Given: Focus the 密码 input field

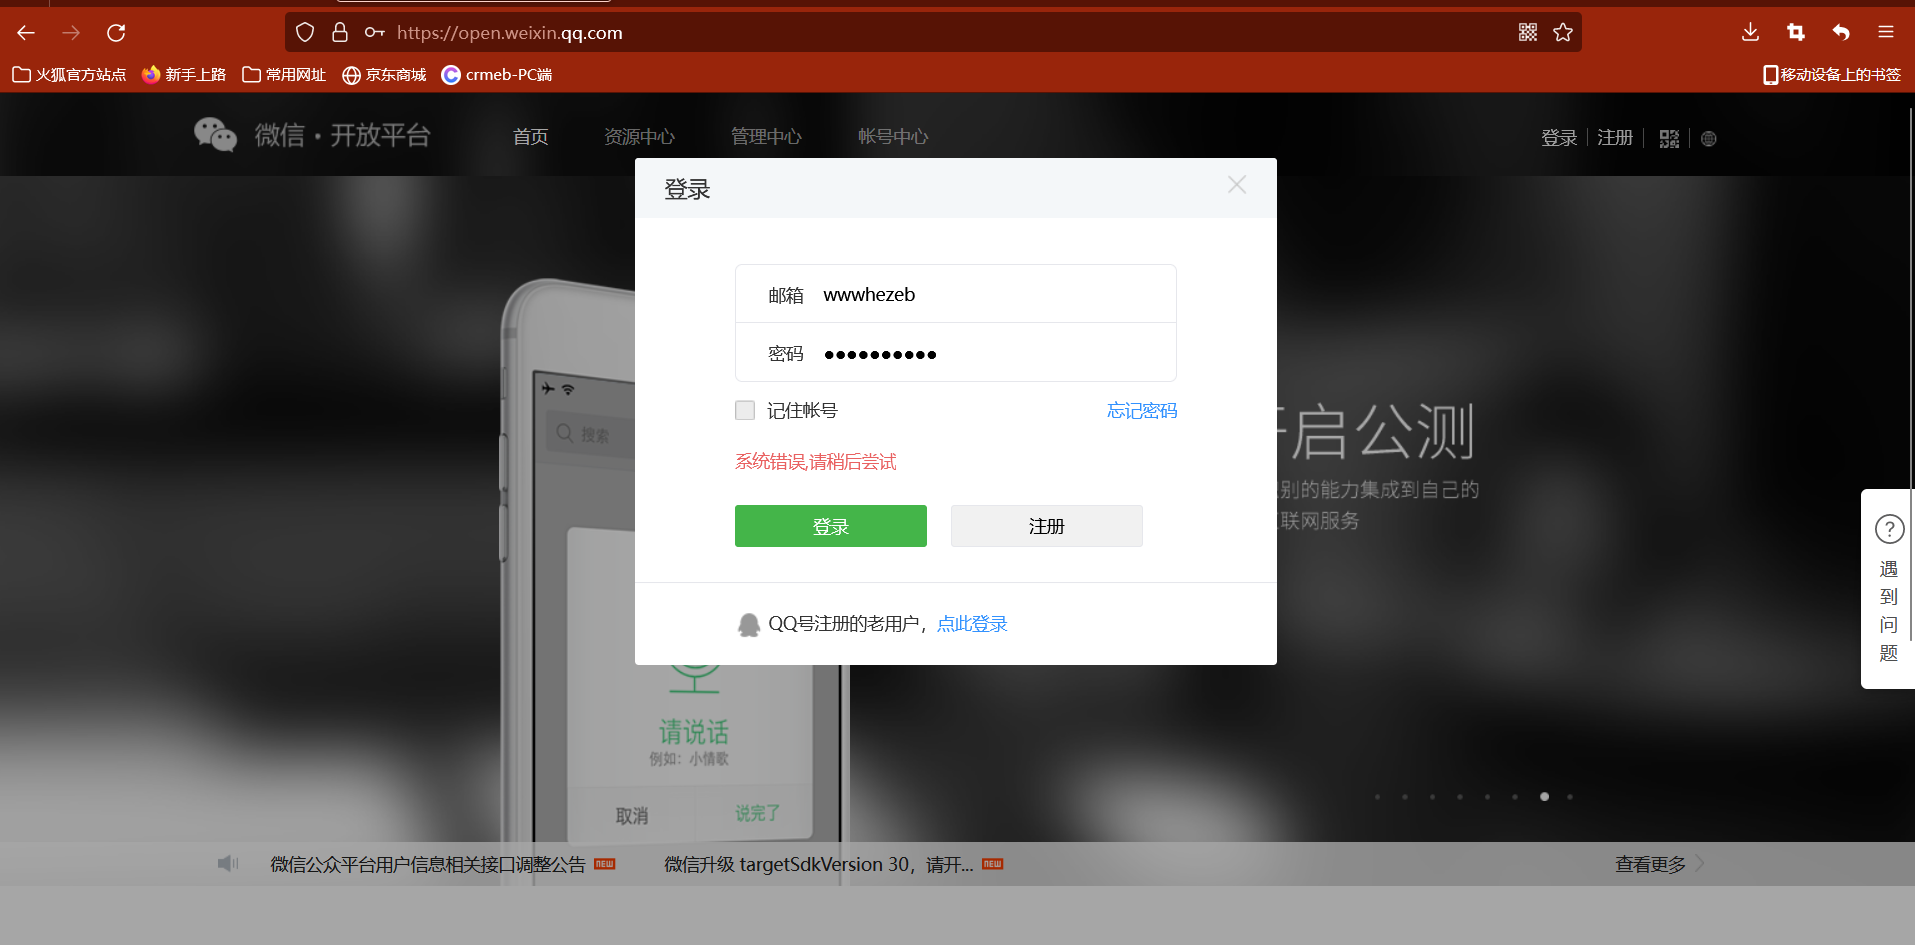Looking at the screenshot, I should click(956, 353).
